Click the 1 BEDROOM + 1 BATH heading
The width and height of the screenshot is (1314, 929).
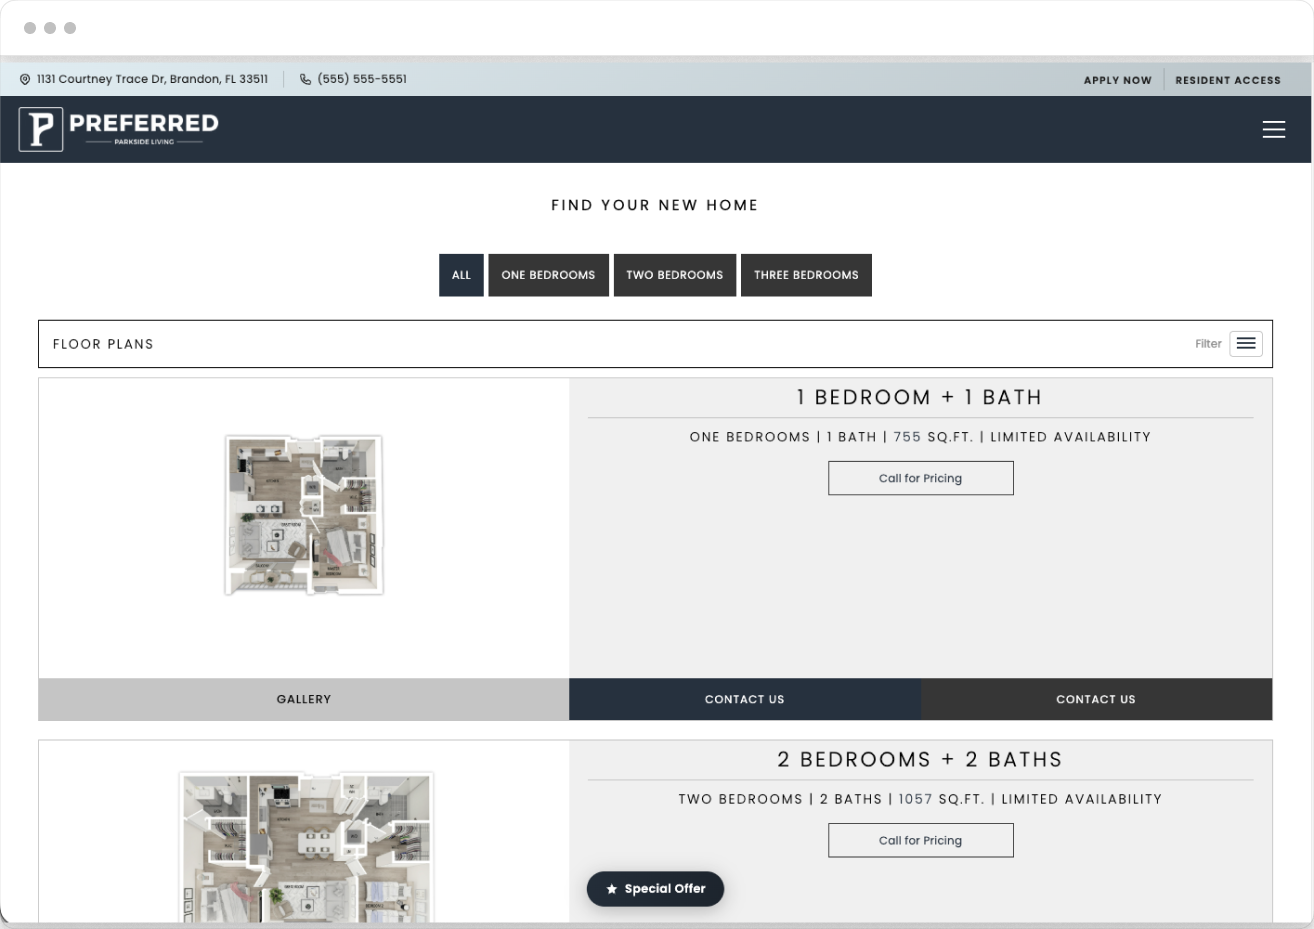click(x=920, y=398)
